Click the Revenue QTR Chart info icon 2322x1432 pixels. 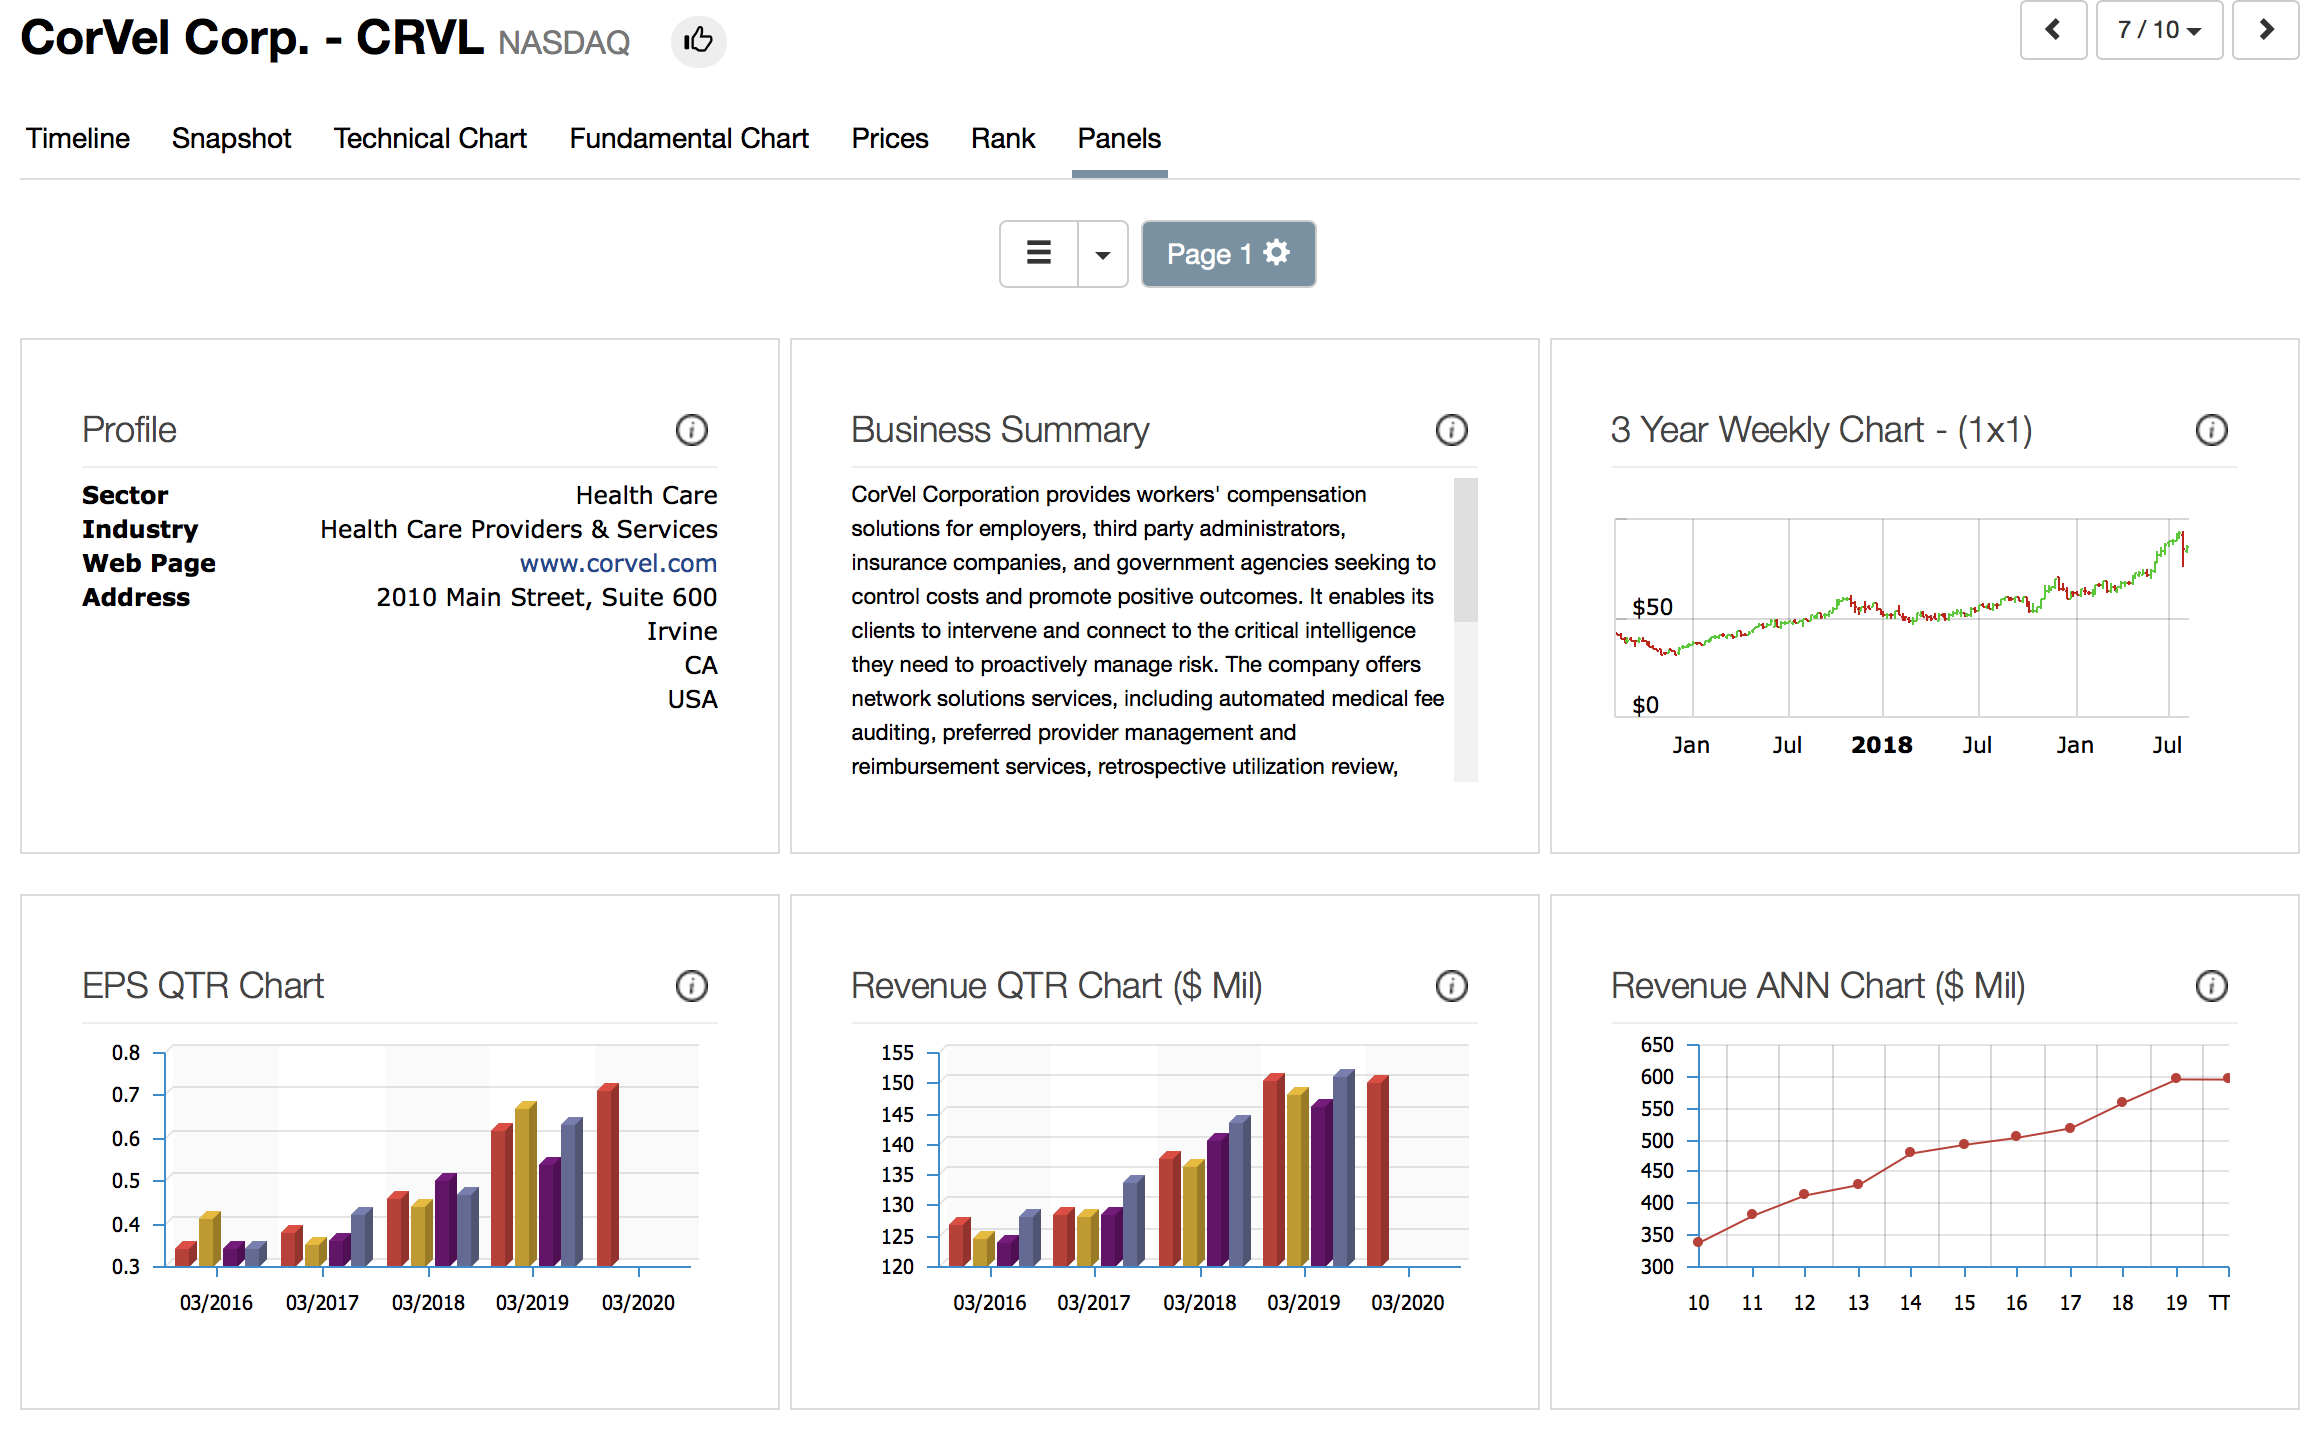[x=1451, y=986]
